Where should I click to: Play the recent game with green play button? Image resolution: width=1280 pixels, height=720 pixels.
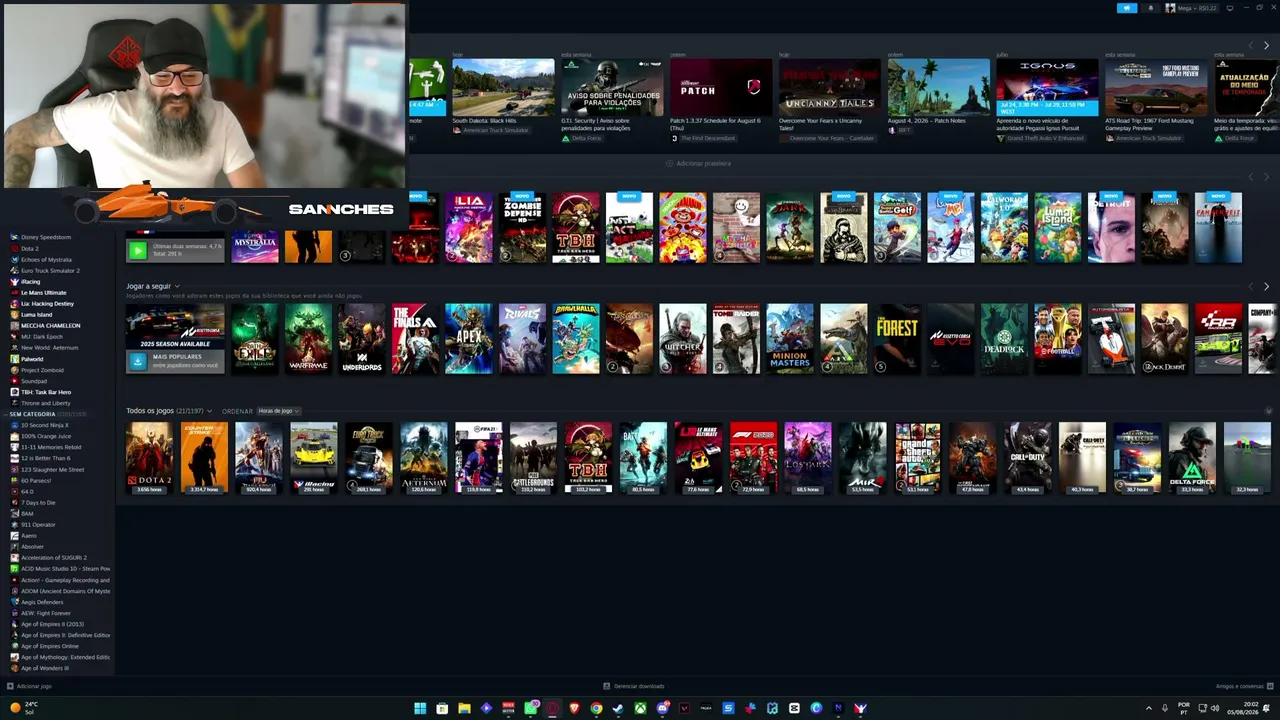(x=138, y=250)
